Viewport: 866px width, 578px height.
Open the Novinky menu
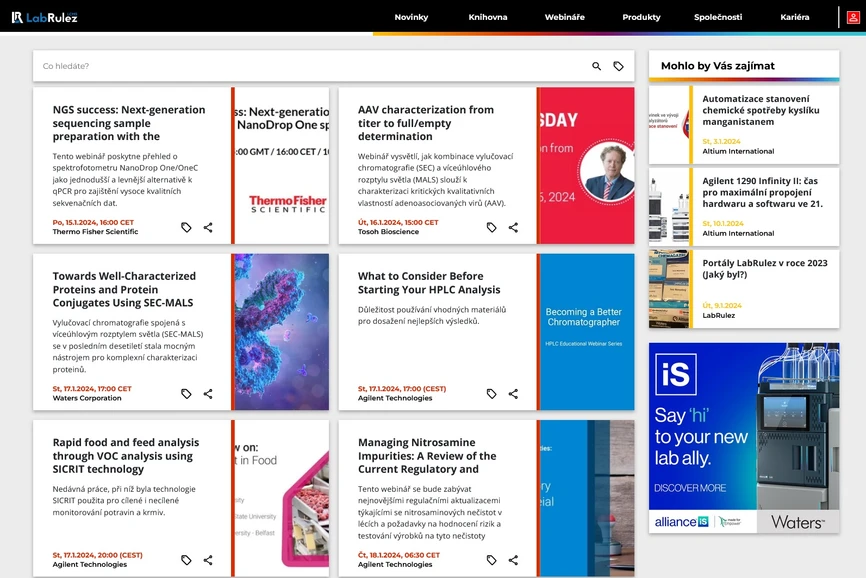click(411, 17)
